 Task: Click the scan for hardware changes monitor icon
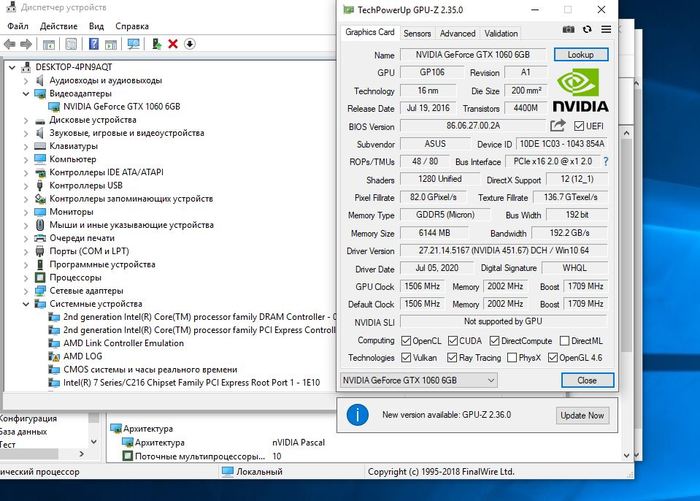click(133, 44)
